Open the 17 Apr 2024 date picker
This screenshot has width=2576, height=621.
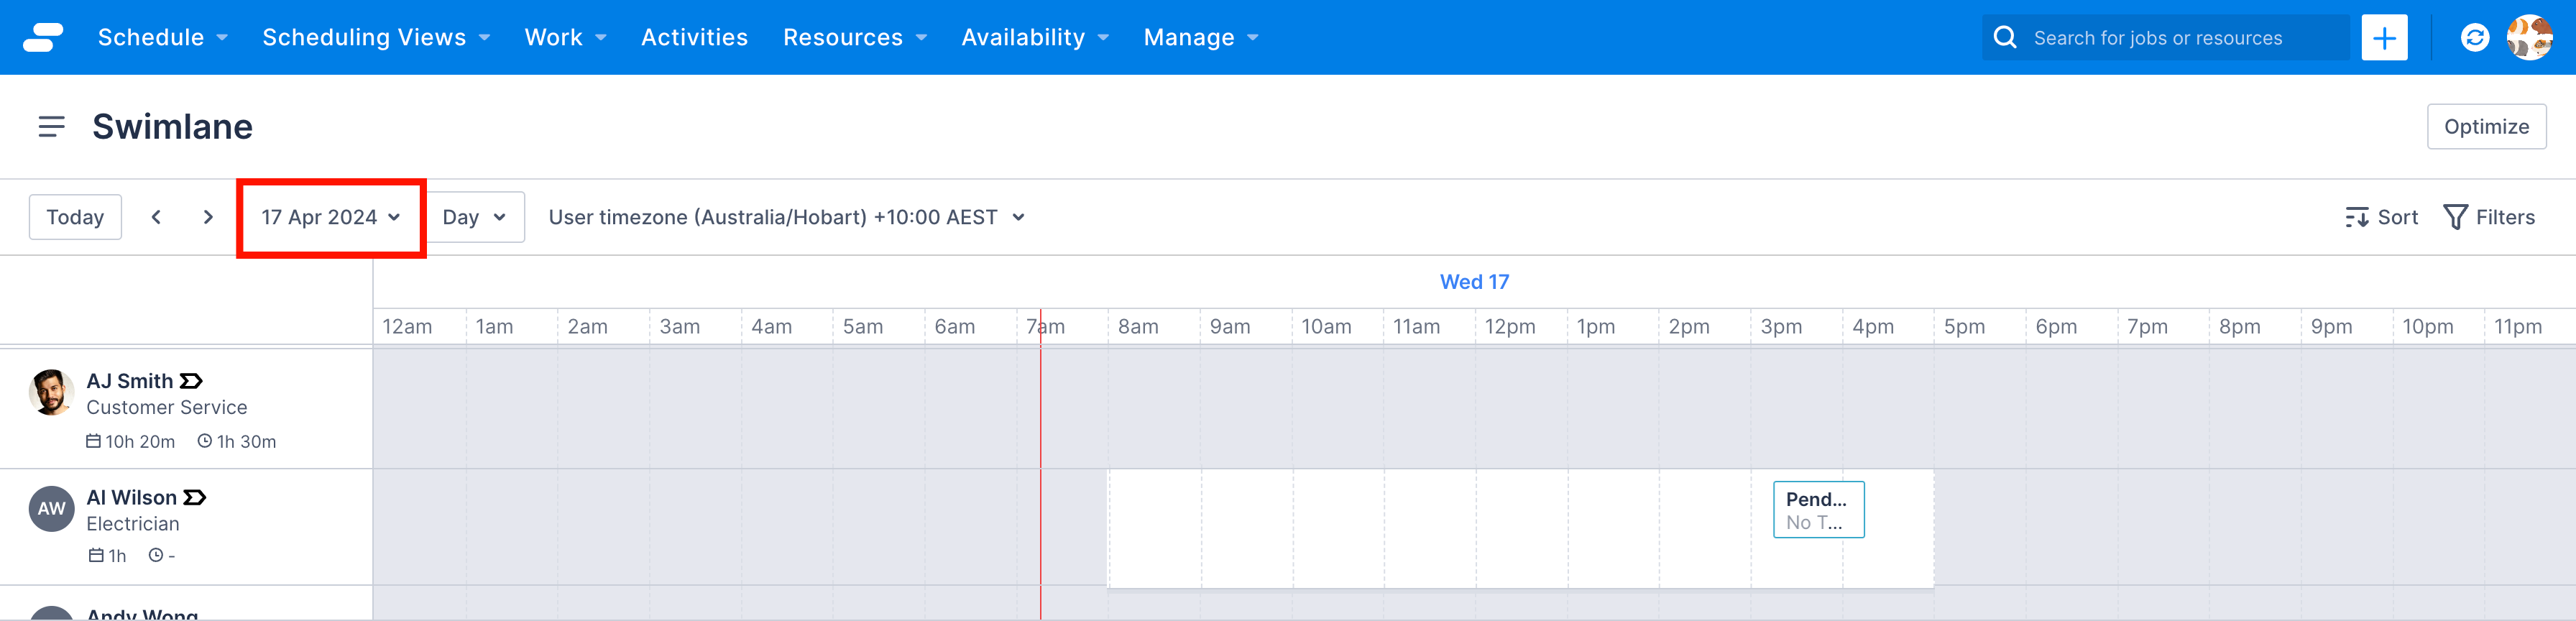331,217
